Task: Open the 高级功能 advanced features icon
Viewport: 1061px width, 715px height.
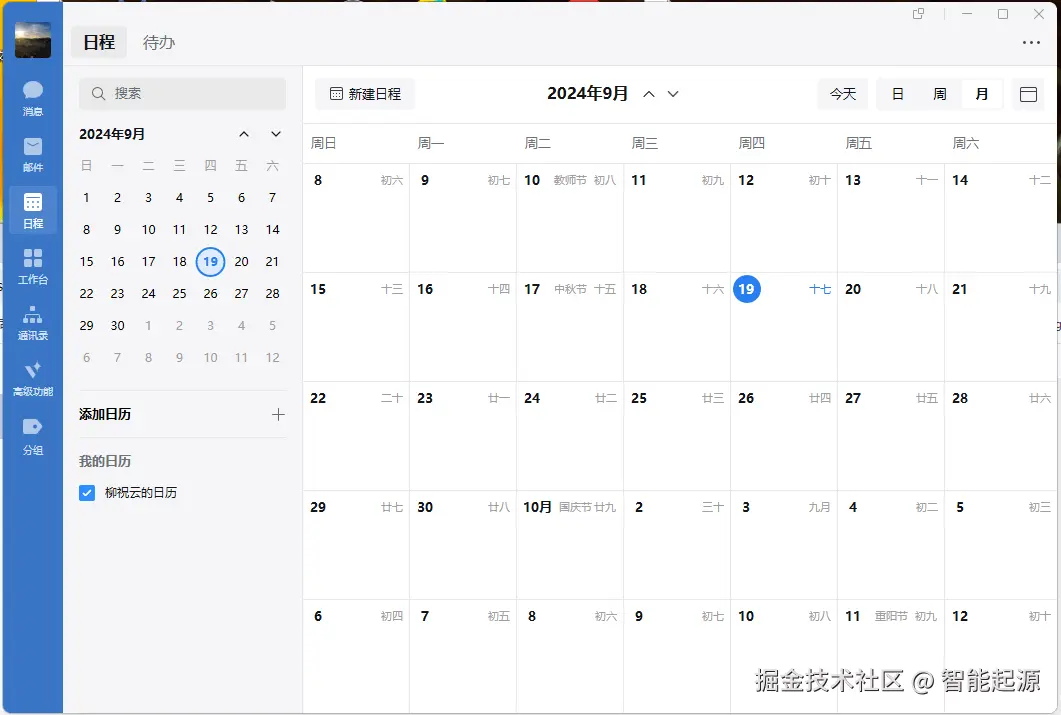Action: (x=33, y=378)
